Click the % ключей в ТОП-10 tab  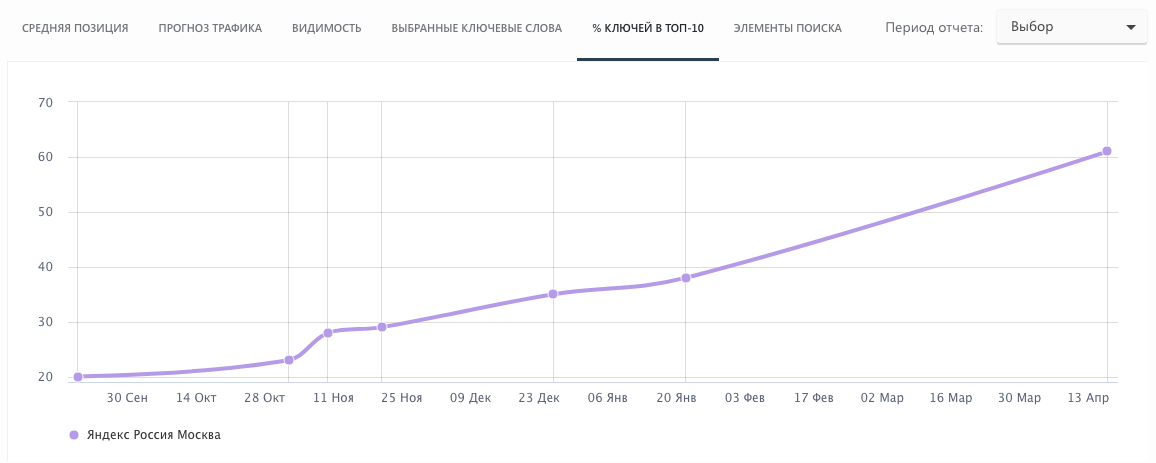pos(647,28)
